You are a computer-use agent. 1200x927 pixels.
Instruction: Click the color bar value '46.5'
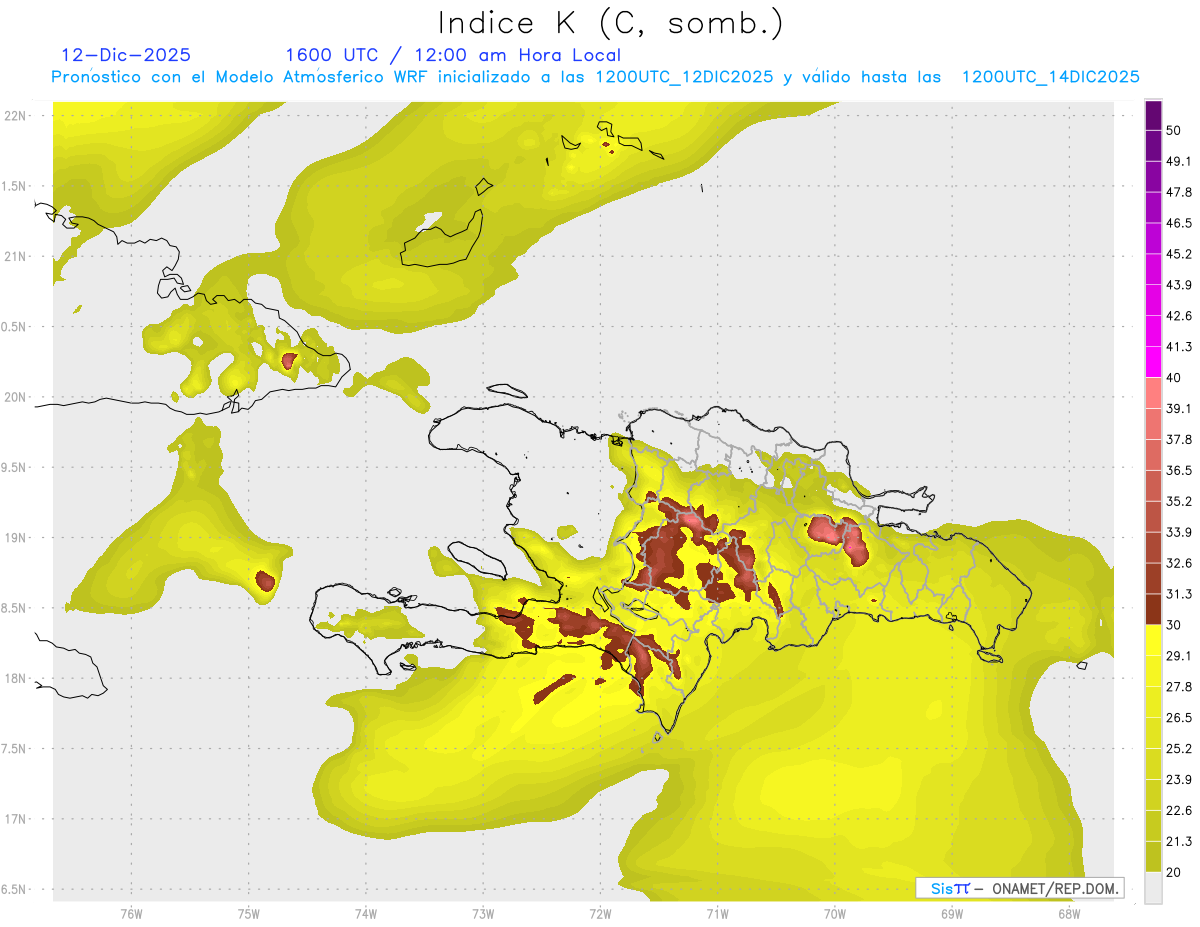tap(1178, 224)
